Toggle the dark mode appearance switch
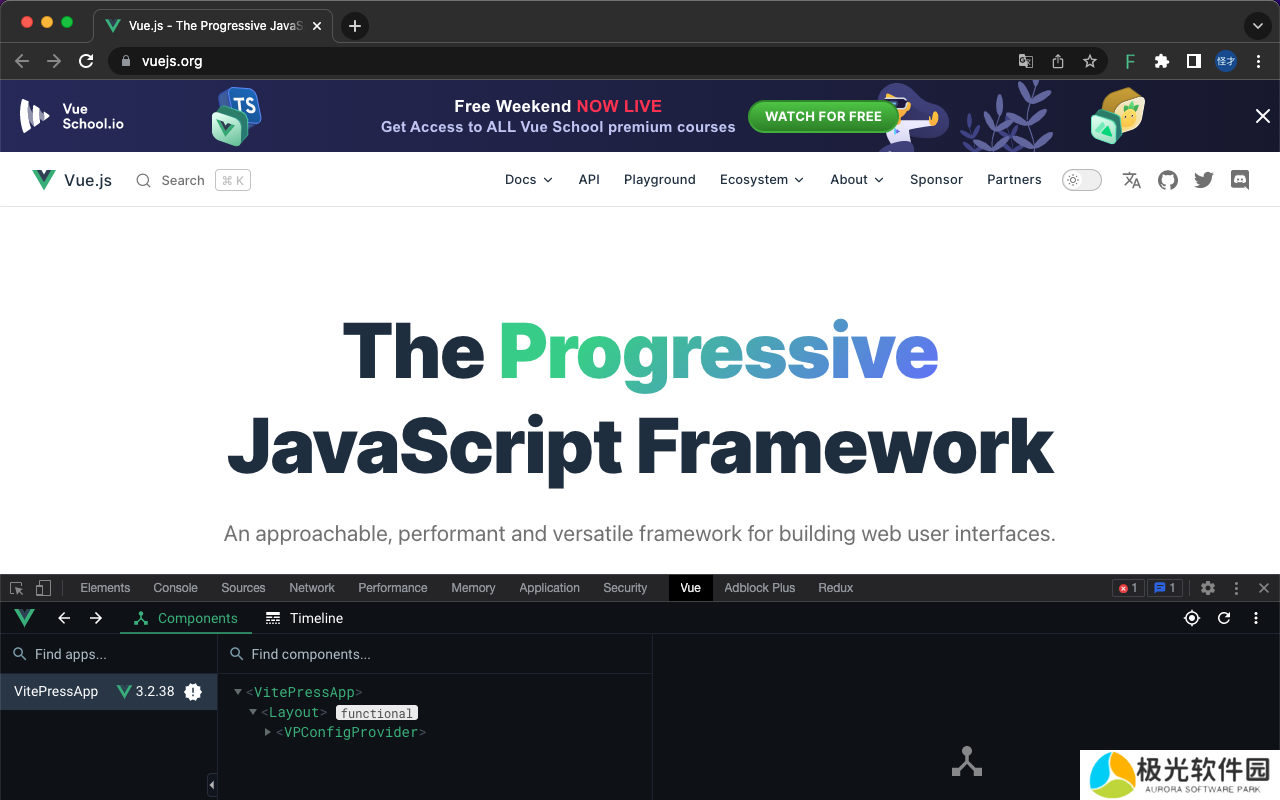The height and width of the screenshot is (800, 1280). click(1081, 180)
